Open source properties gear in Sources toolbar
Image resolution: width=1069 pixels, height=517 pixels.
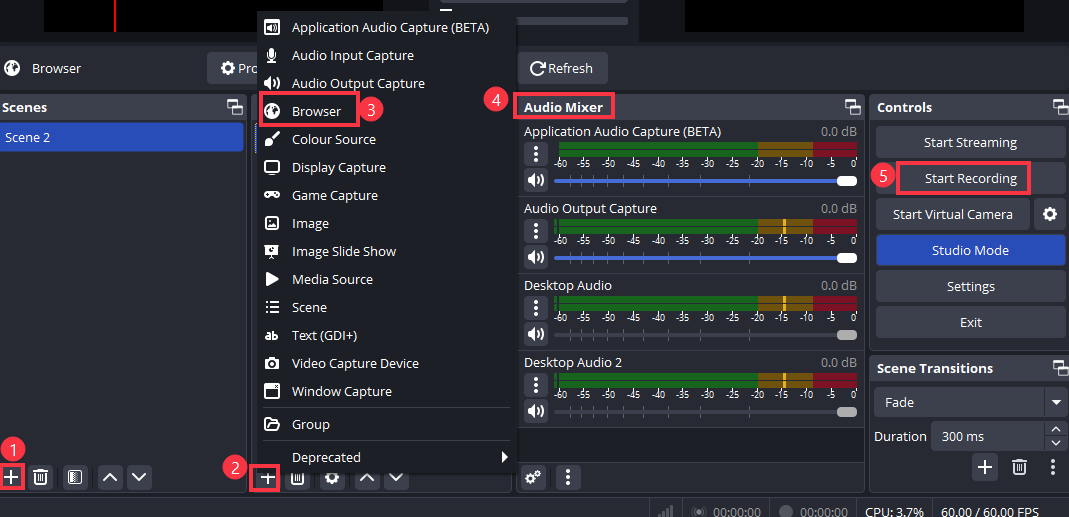pyautogui.click(x=332, y=478)
